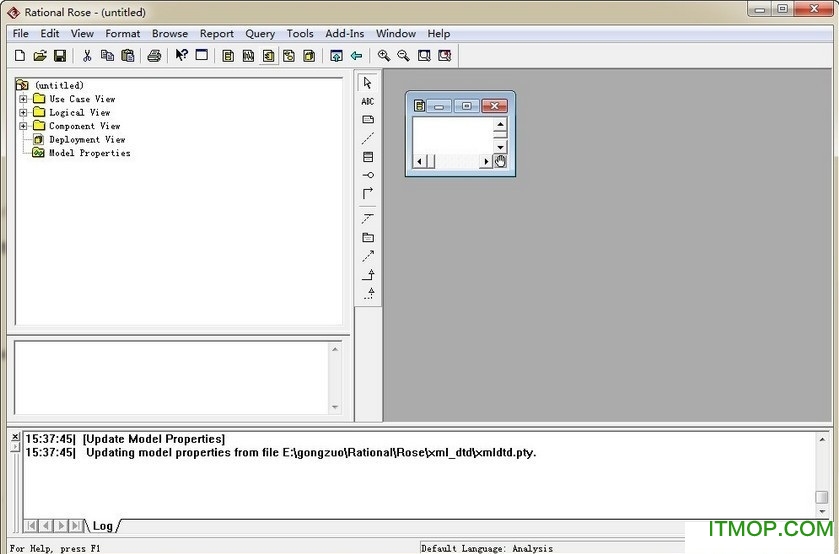Click the Browse Interaction Diagram icon
This screenshot has height=554, width=839.
248,56
